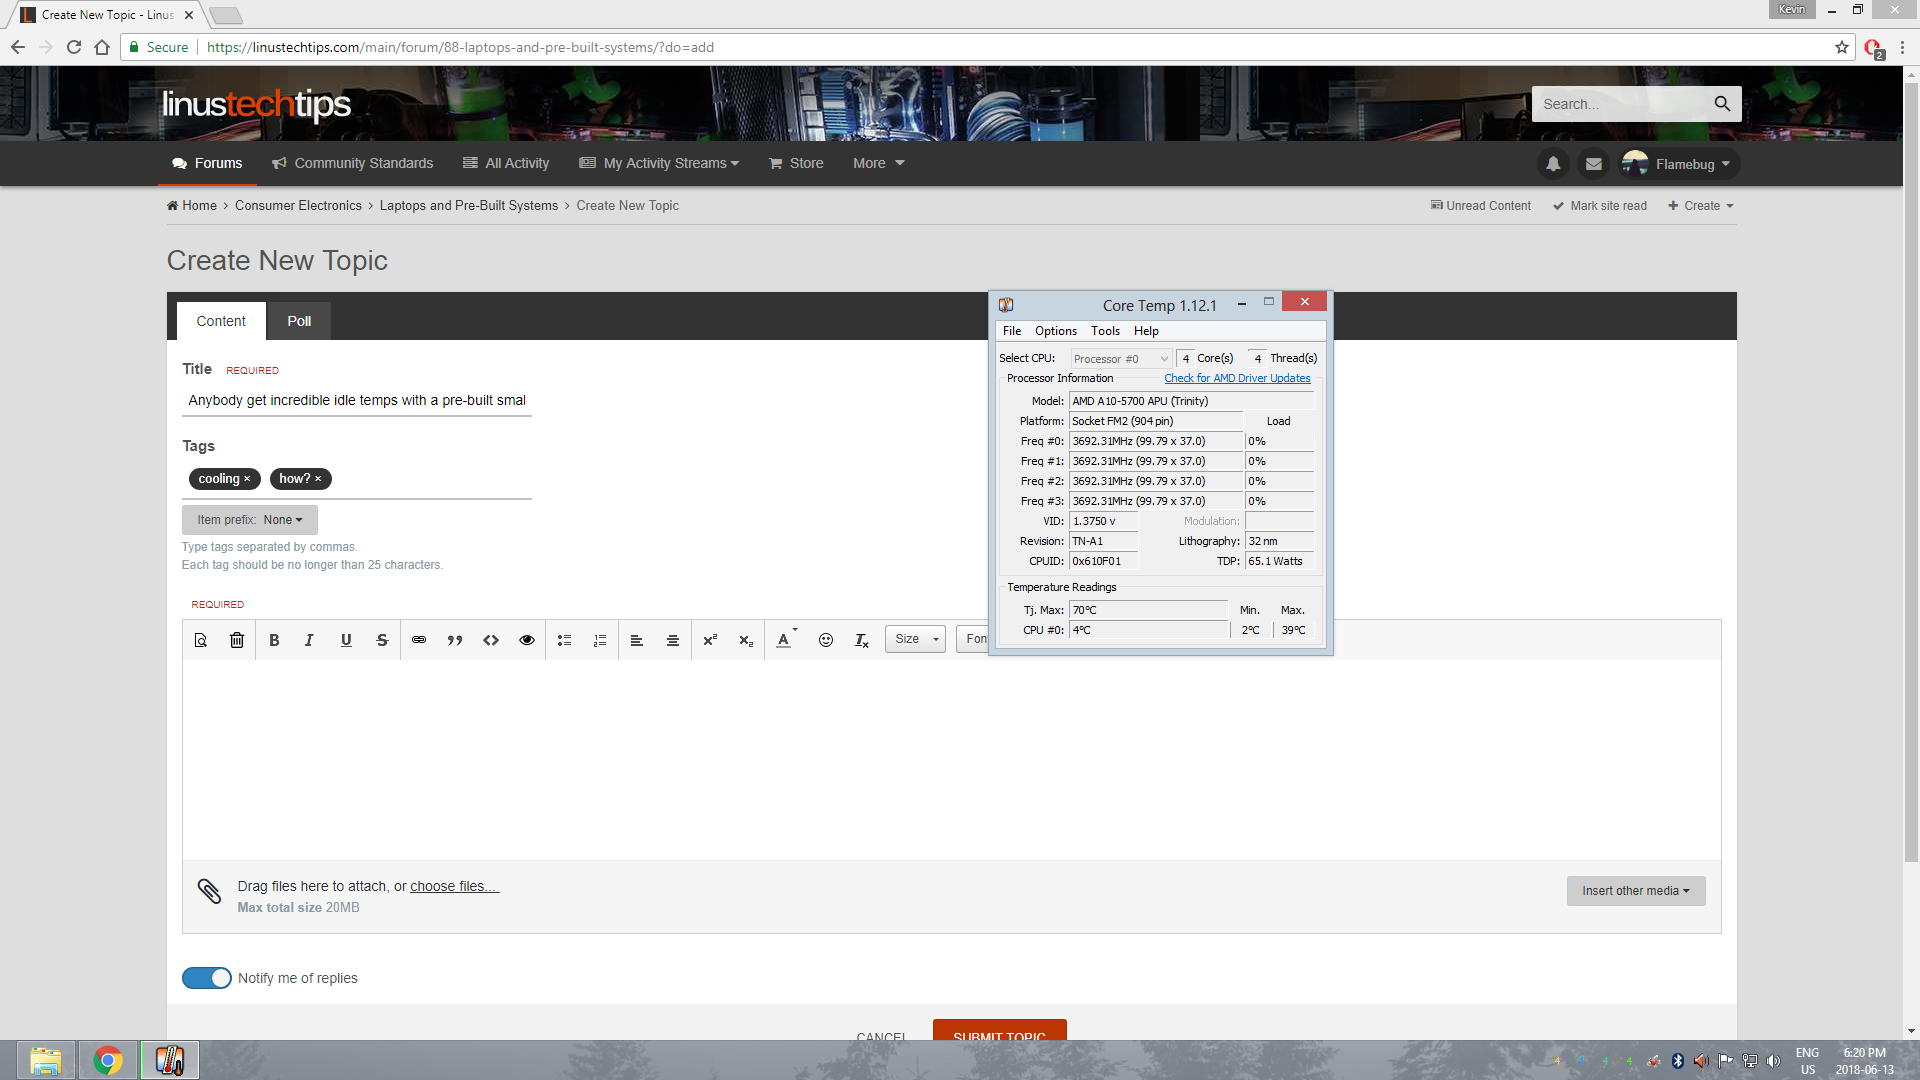1920x1080 pixels.
Task: Expand the More navigation menu
Action: [x=878, y=163]
